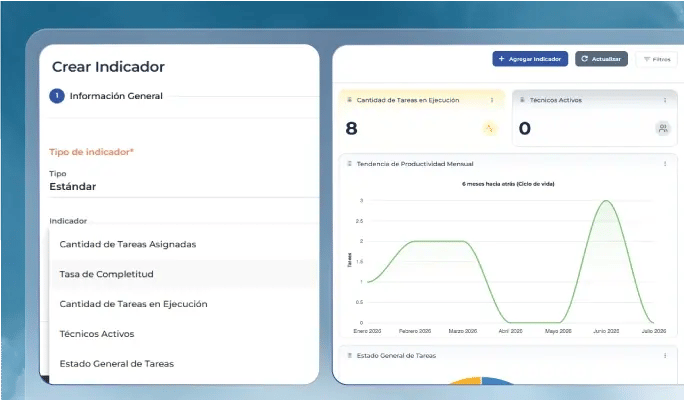This screenshot has height=400, width=684.
Task: Click the value 0 on Técnicos Activos card
Action: pyautogui.click(x=525, y=129)
